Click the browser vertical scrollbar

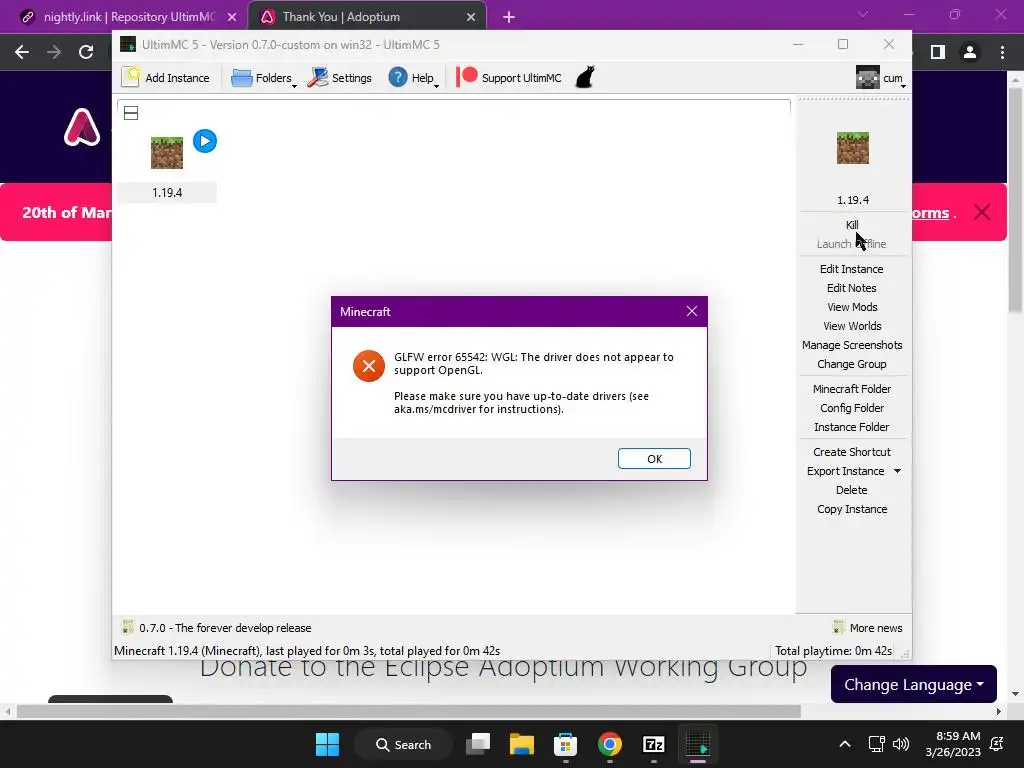(x=1016, y=199)
